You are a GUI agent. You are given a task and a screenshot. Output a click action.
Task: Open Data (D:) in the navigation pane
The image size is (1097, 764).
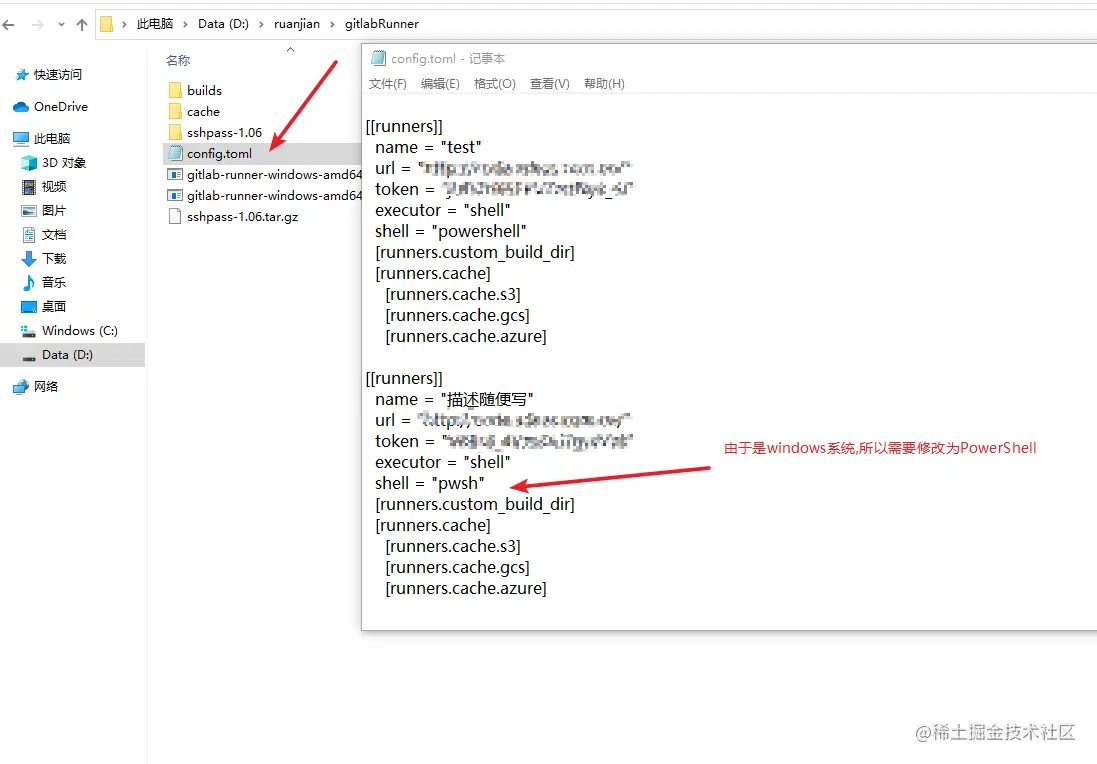pos(67,355)
